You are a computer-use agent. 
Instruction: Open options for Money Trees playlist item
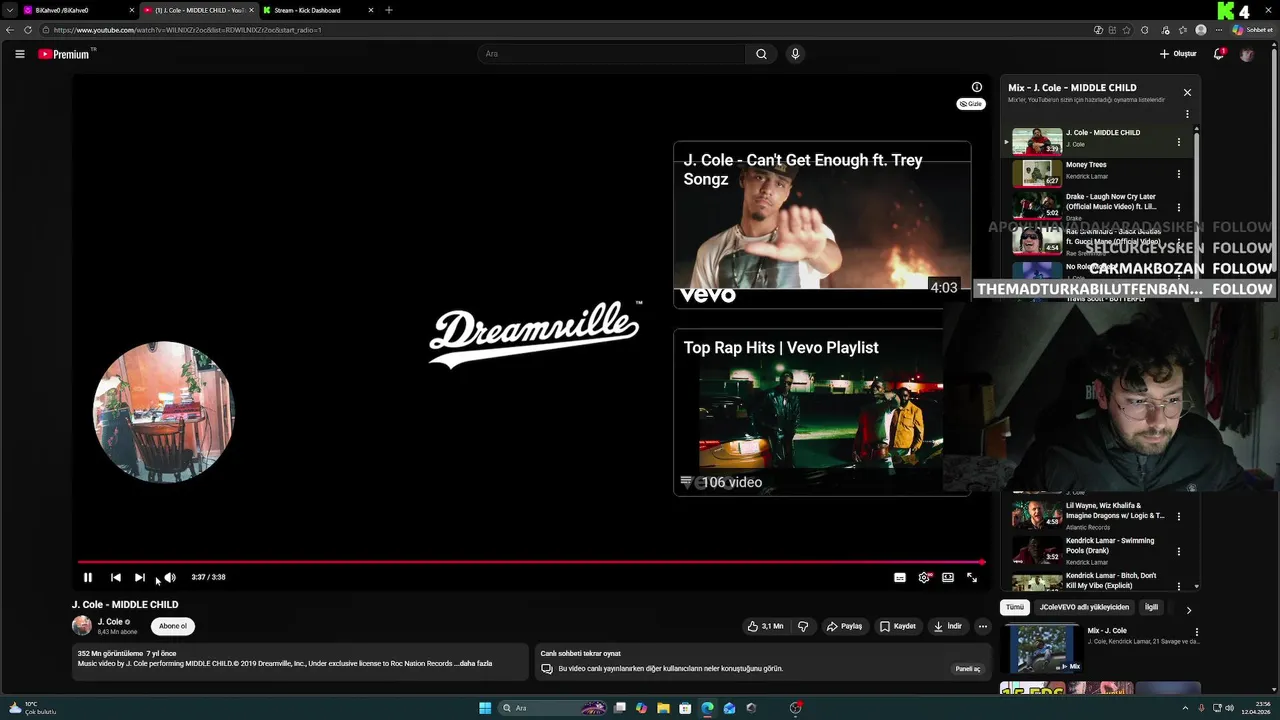point(1179,174)
